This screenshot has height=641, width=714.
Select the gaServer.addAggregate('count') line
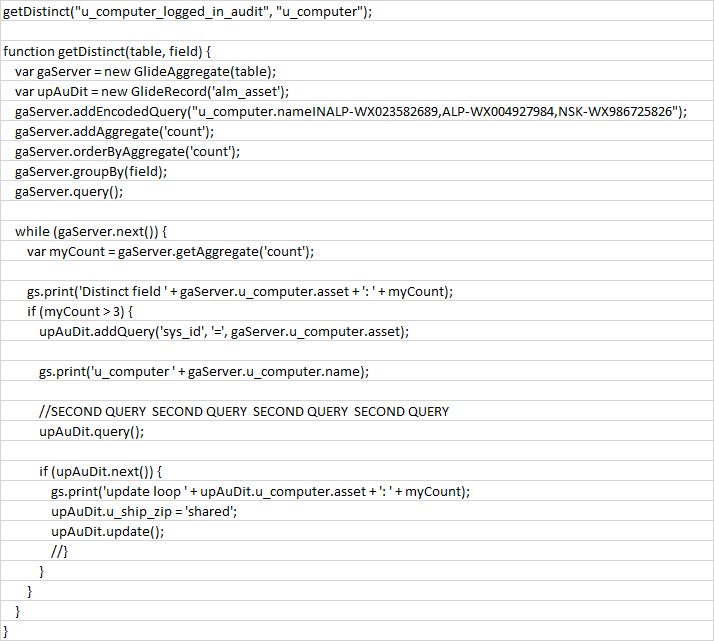pyautogui.click(x=114, y=132)
